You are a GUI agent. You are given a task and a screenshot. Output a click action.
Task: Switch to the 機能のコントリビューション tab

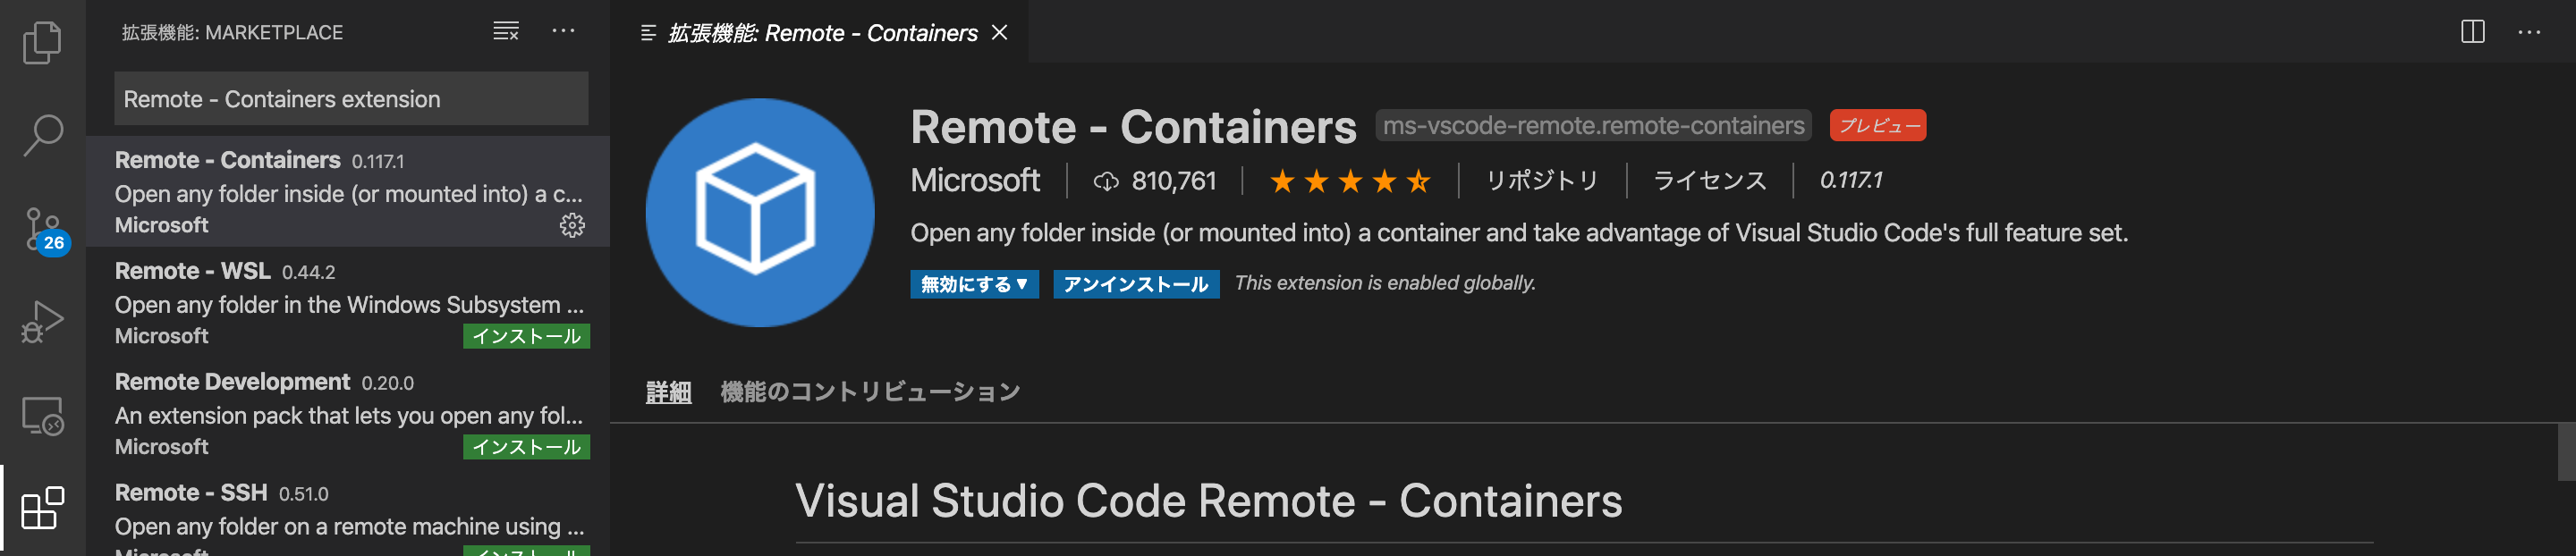(x=871, y=391)
